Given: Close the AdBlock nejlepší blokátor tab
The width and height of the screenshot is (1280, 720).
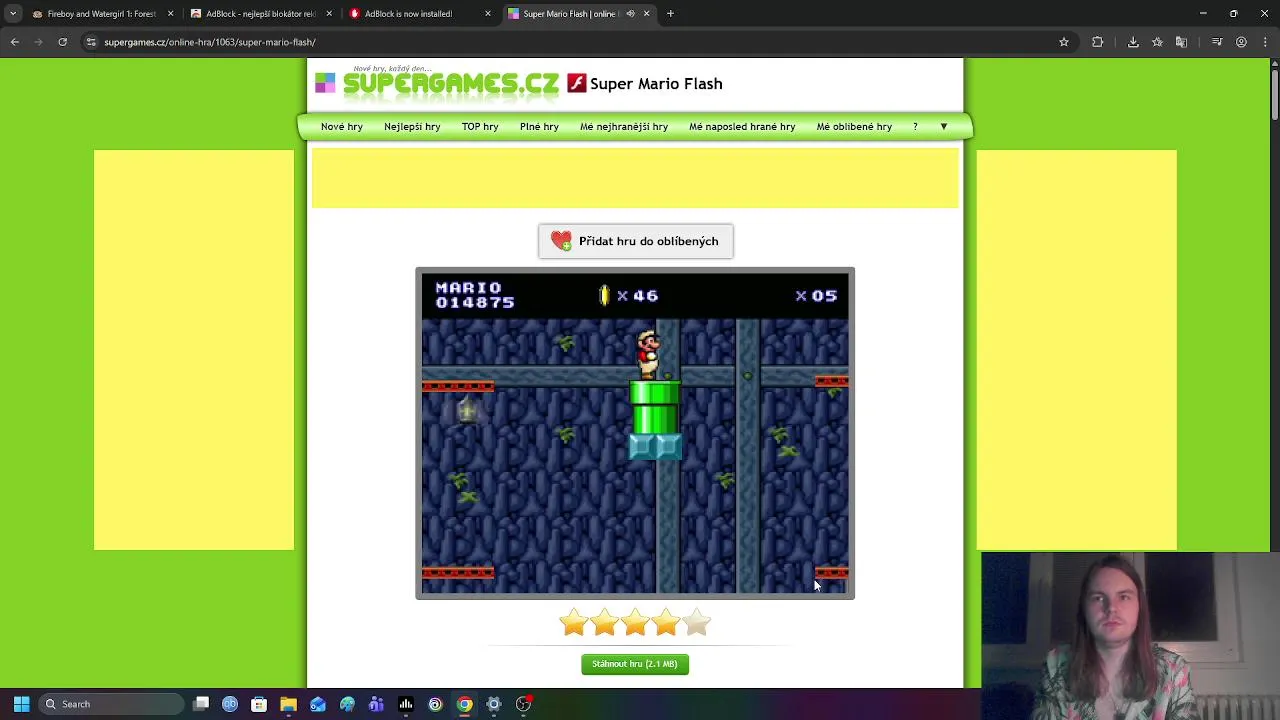Looking at the screenshot, I should [329, 14].
